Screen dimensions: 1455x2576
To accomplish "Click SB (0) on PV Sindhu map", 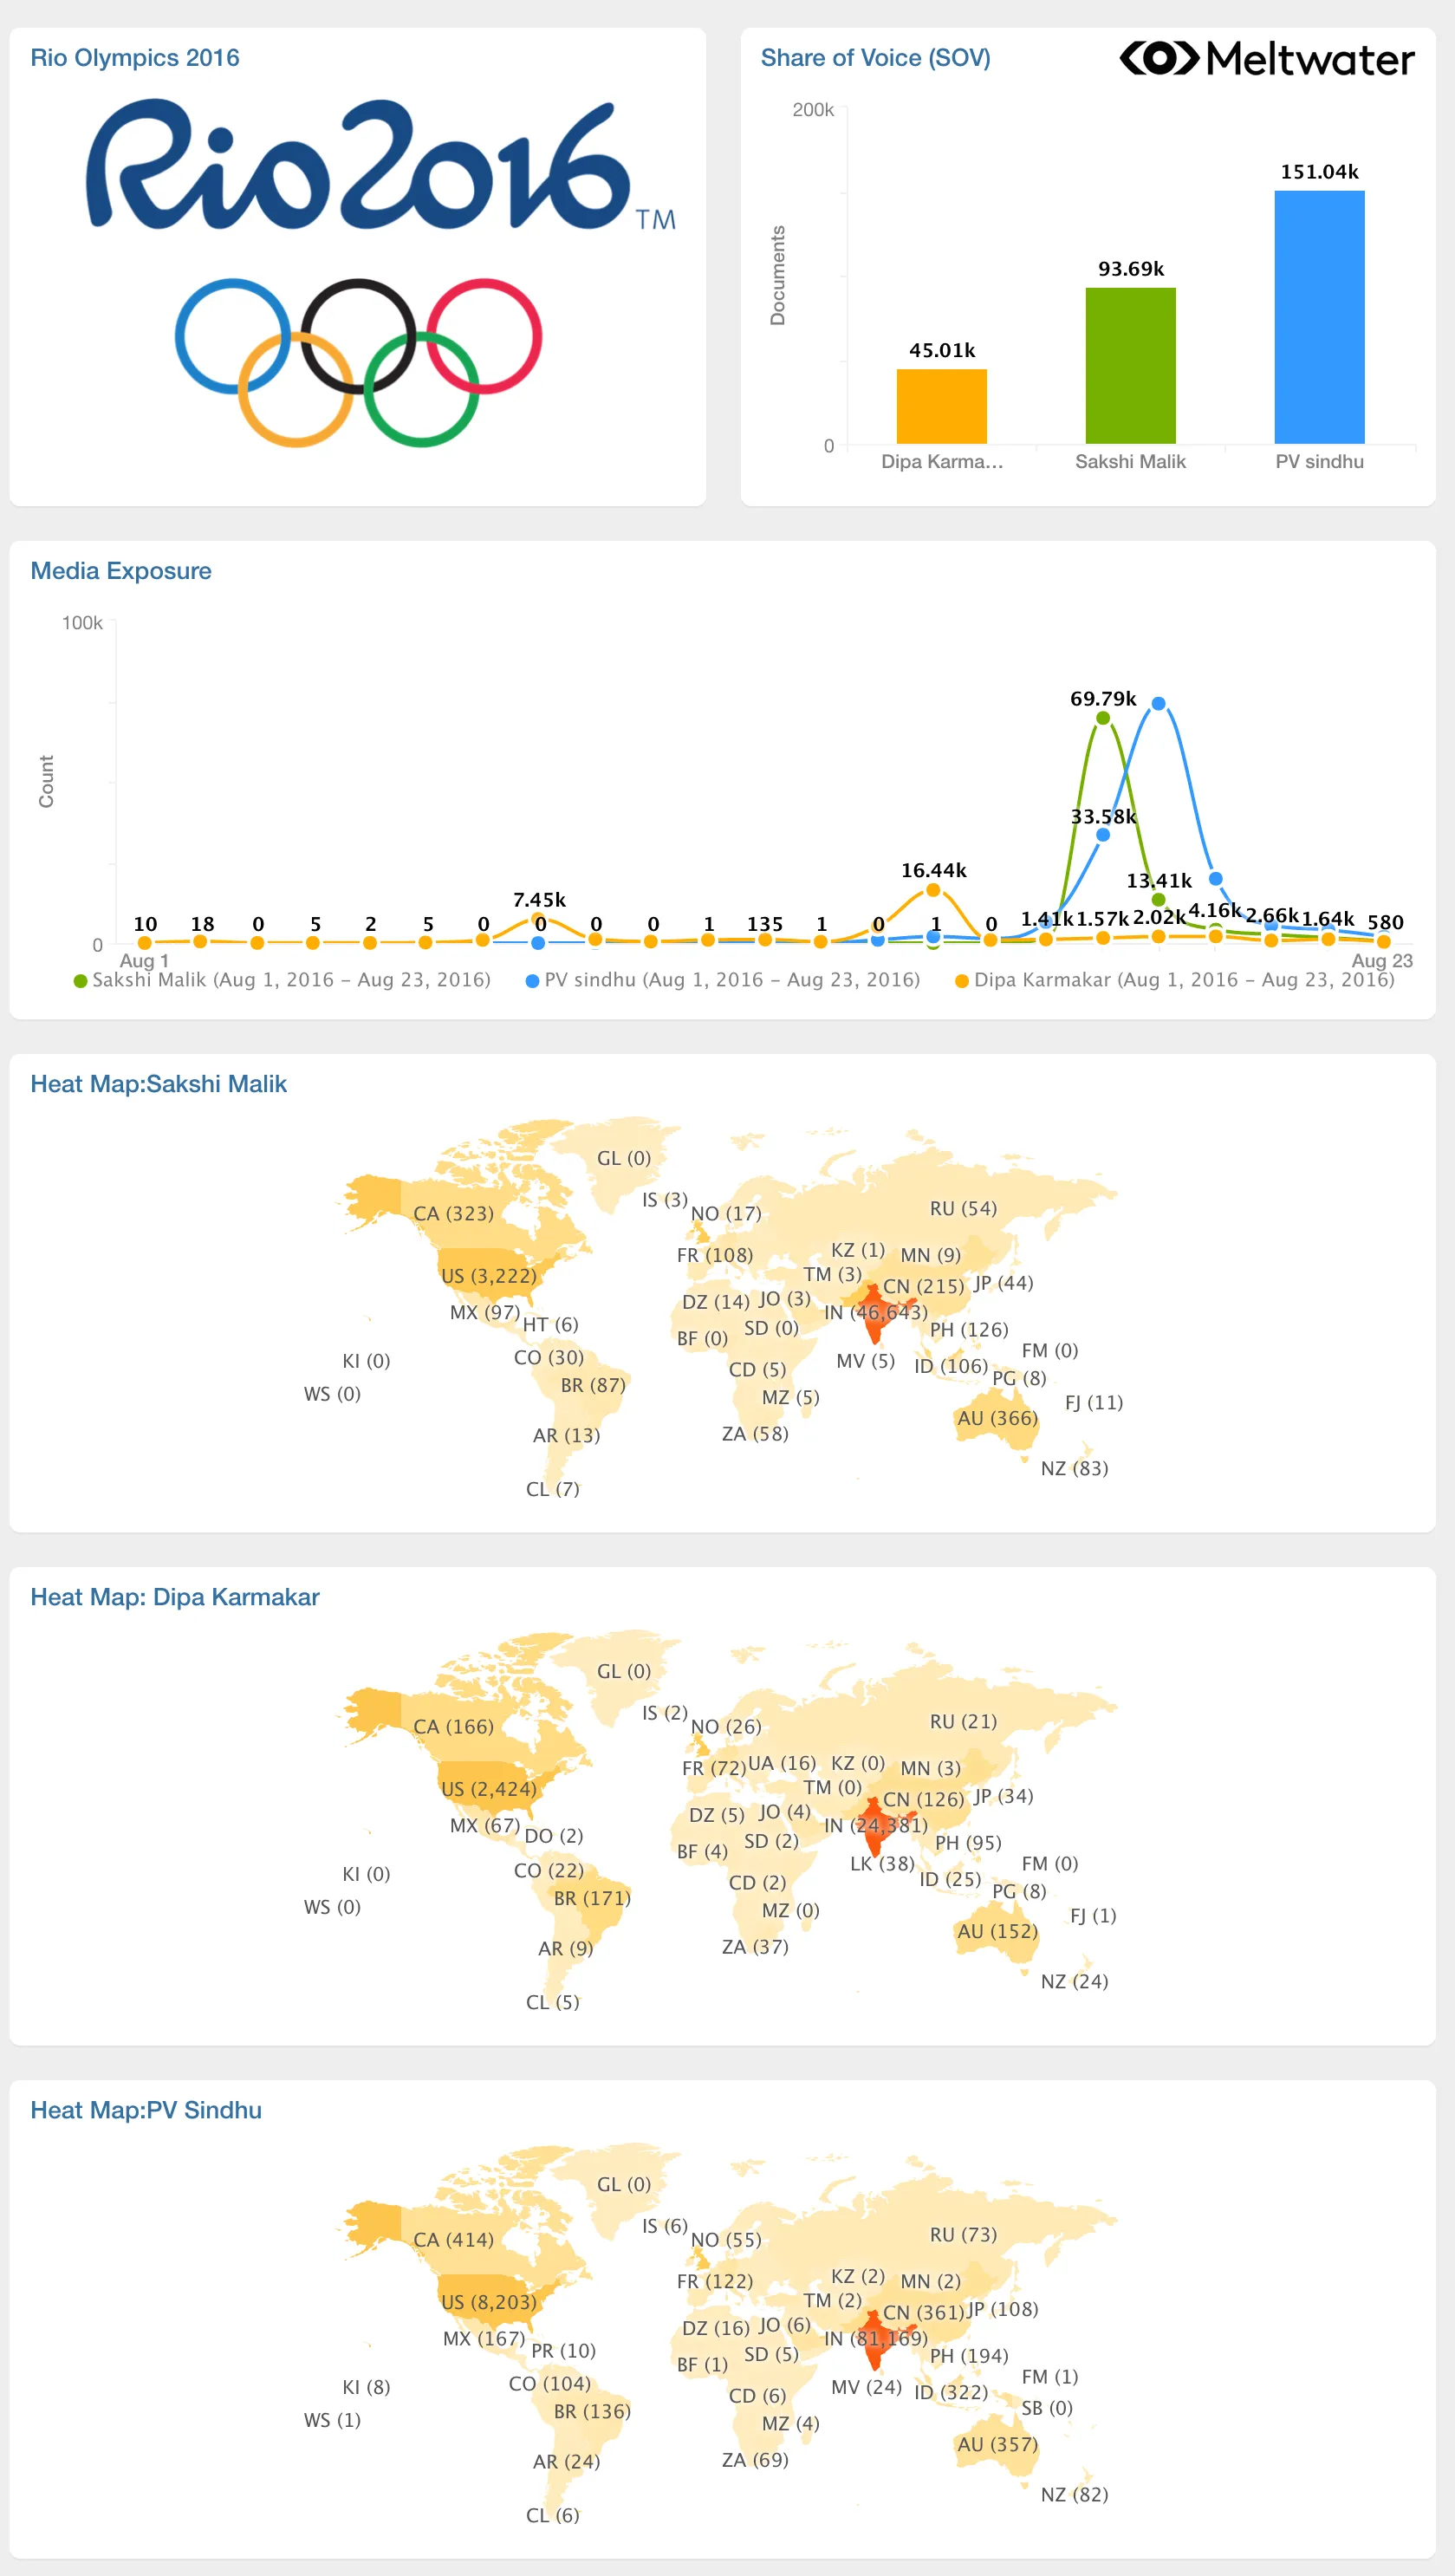I will click(1047, 2408).
